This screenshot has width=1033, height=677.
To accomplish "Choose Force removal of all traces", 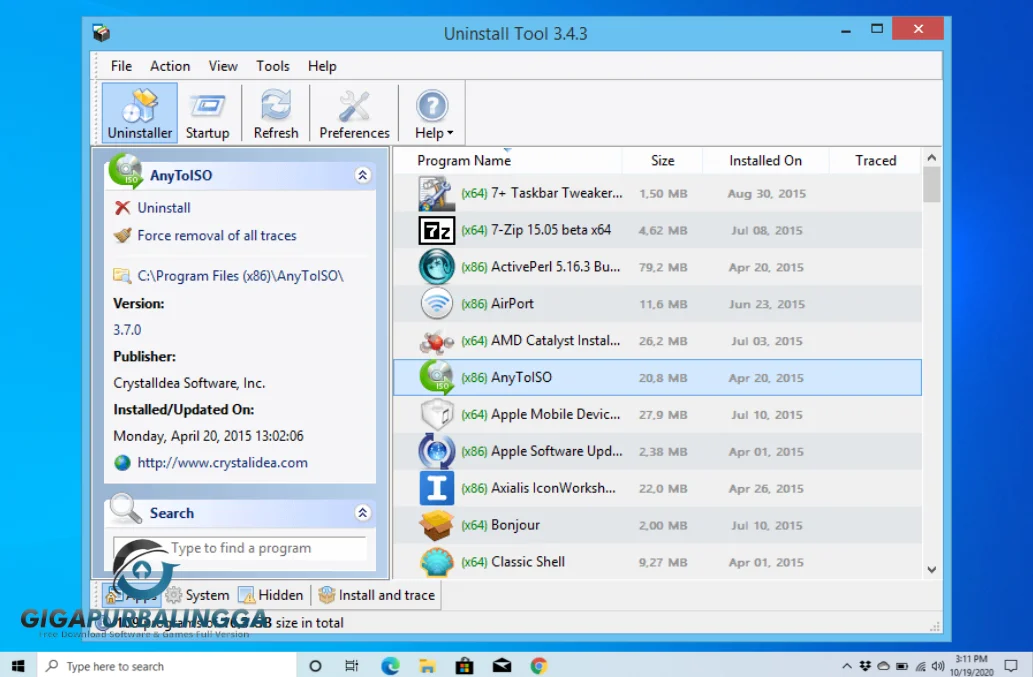I will [x=217, y=236].
